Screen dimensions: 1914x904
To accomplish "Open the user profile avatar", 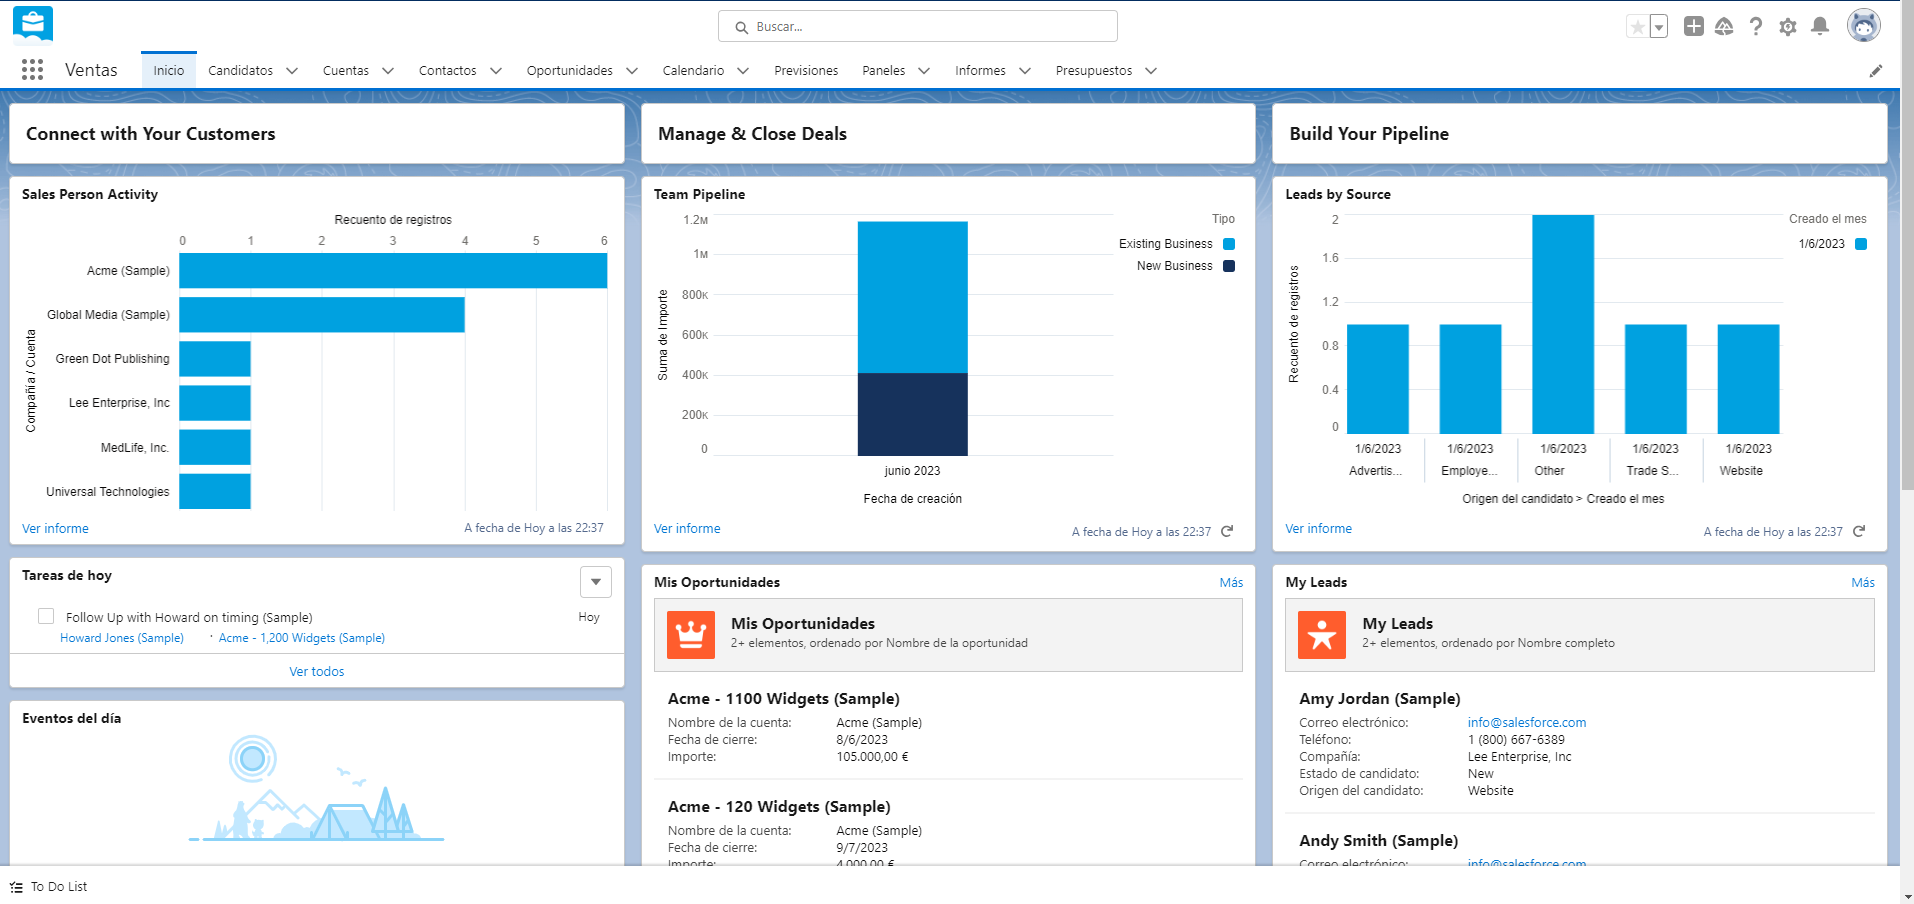I will click(x=1863, y=26).
